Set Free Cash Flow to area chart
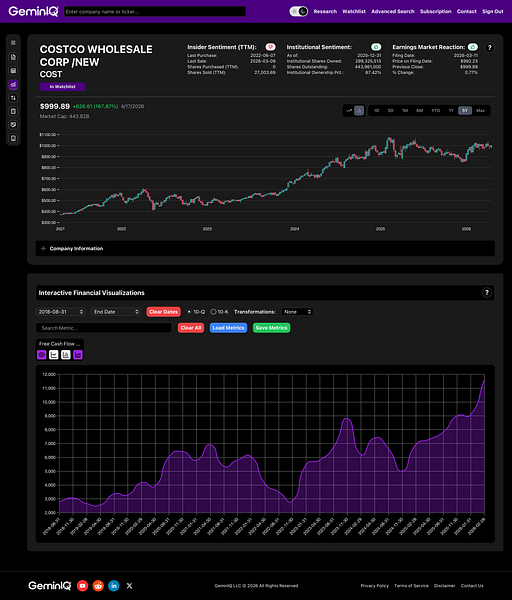 pos(78,355)
